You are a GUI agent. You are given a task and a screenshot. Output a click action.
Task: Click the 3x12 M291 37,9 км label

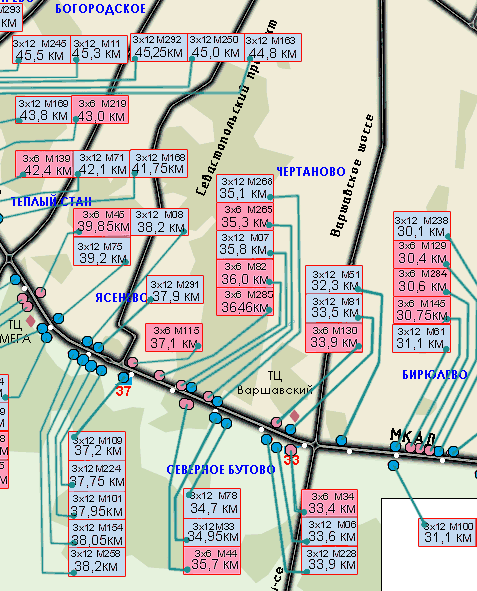click(x=175, y=289)
